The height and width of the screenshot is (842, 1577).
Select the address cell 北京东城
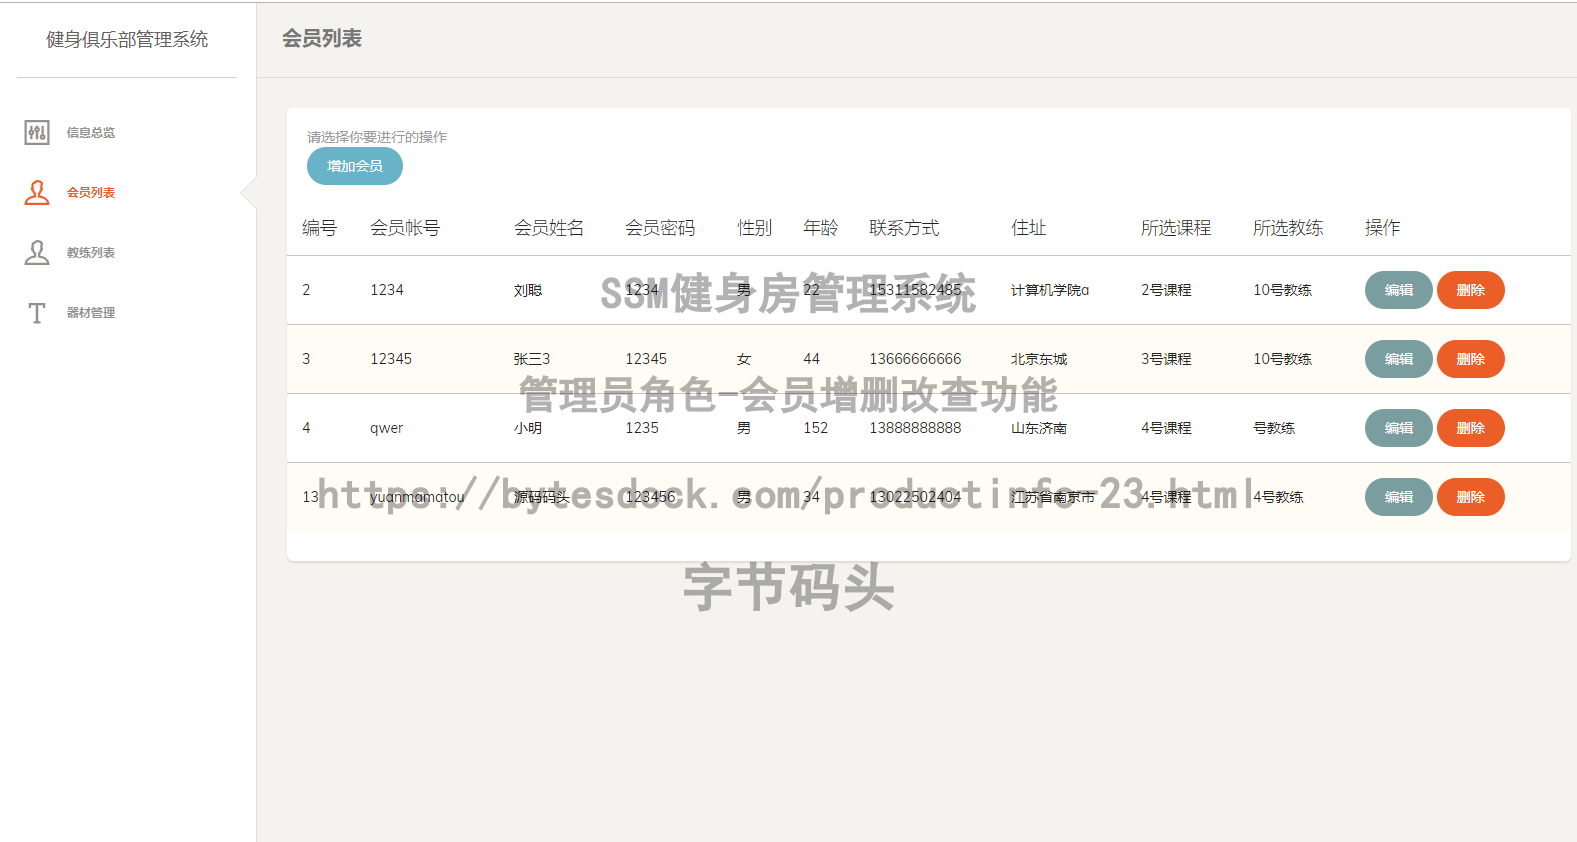point(1039,359)
